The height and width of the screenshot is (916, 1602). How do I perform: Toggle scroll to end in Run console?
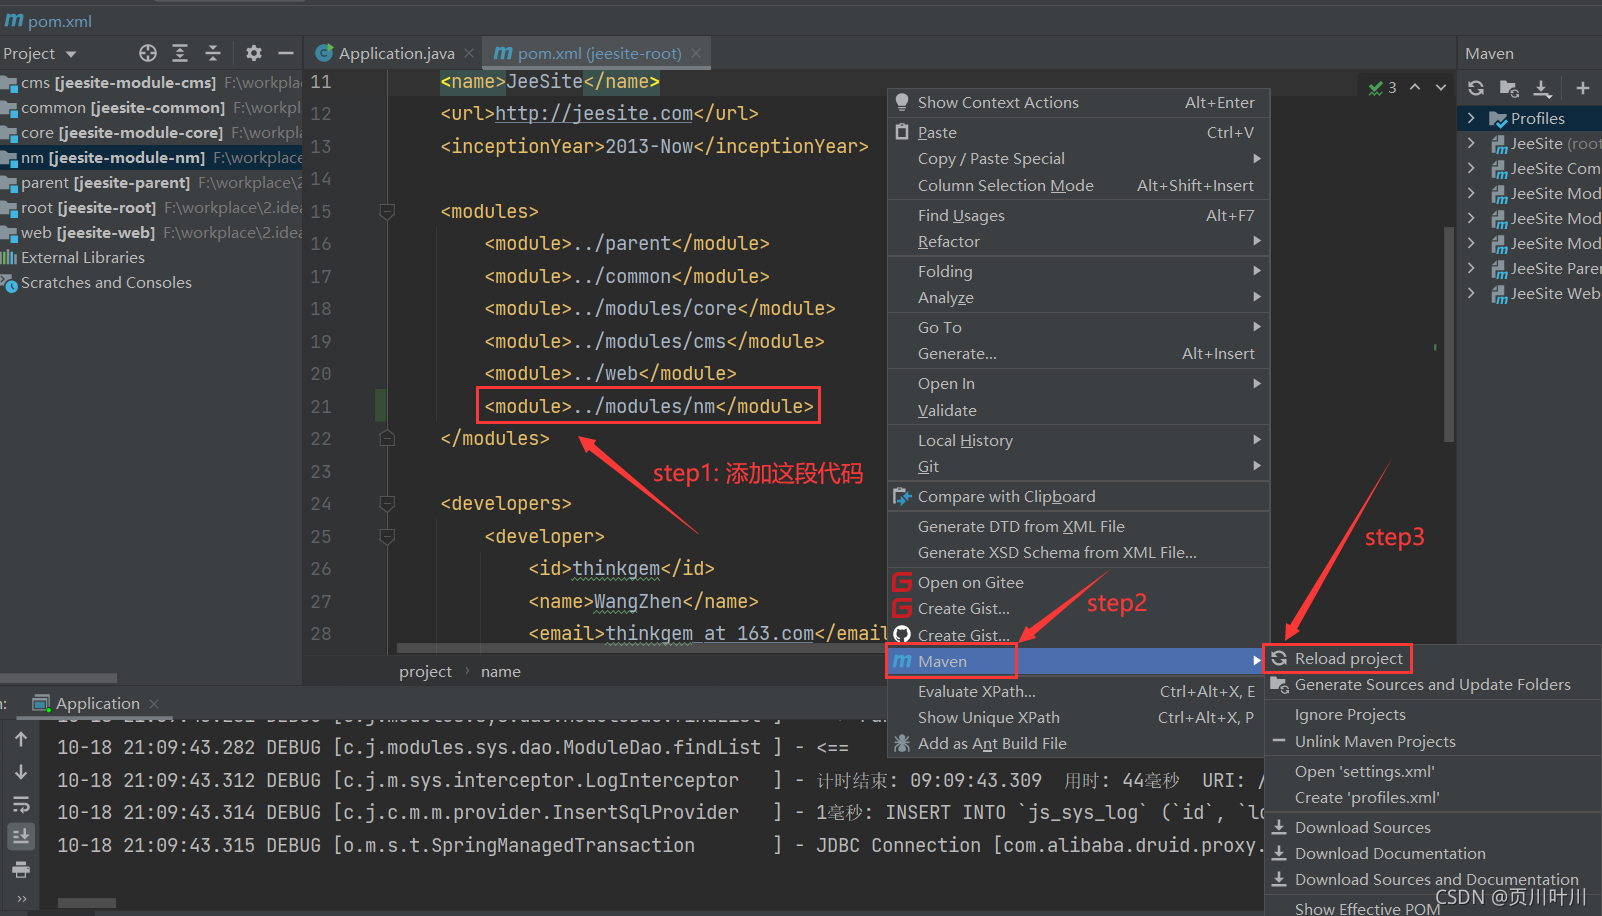[x=21, y=836]
